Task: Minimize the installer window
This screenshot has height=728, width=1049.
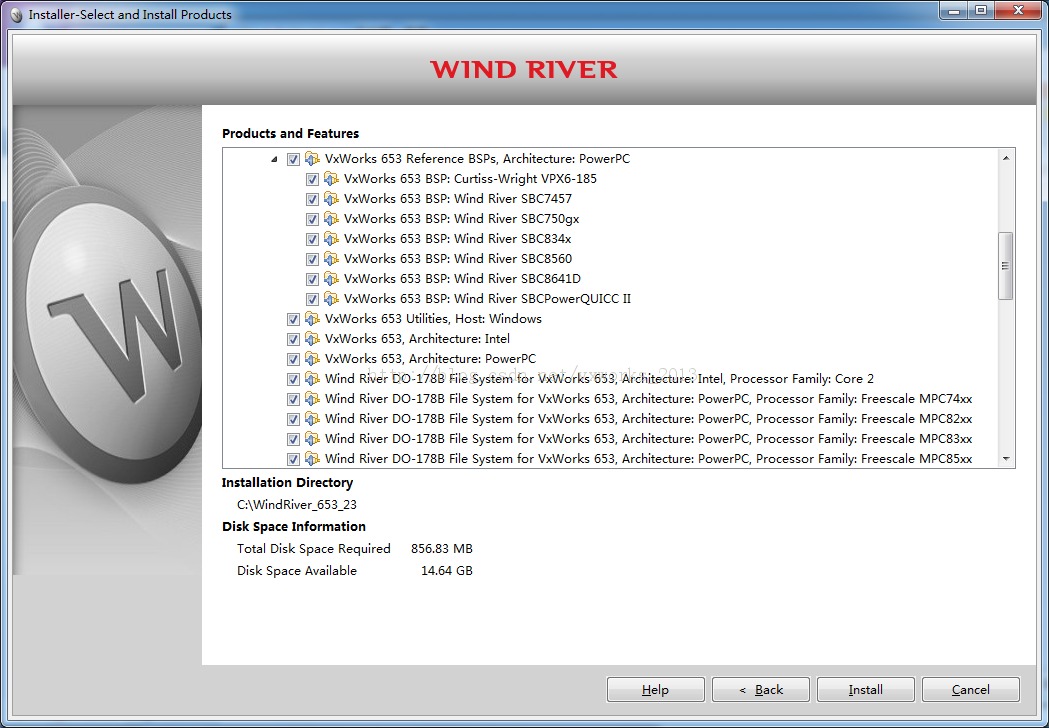Action: click(x=954, y=11)
